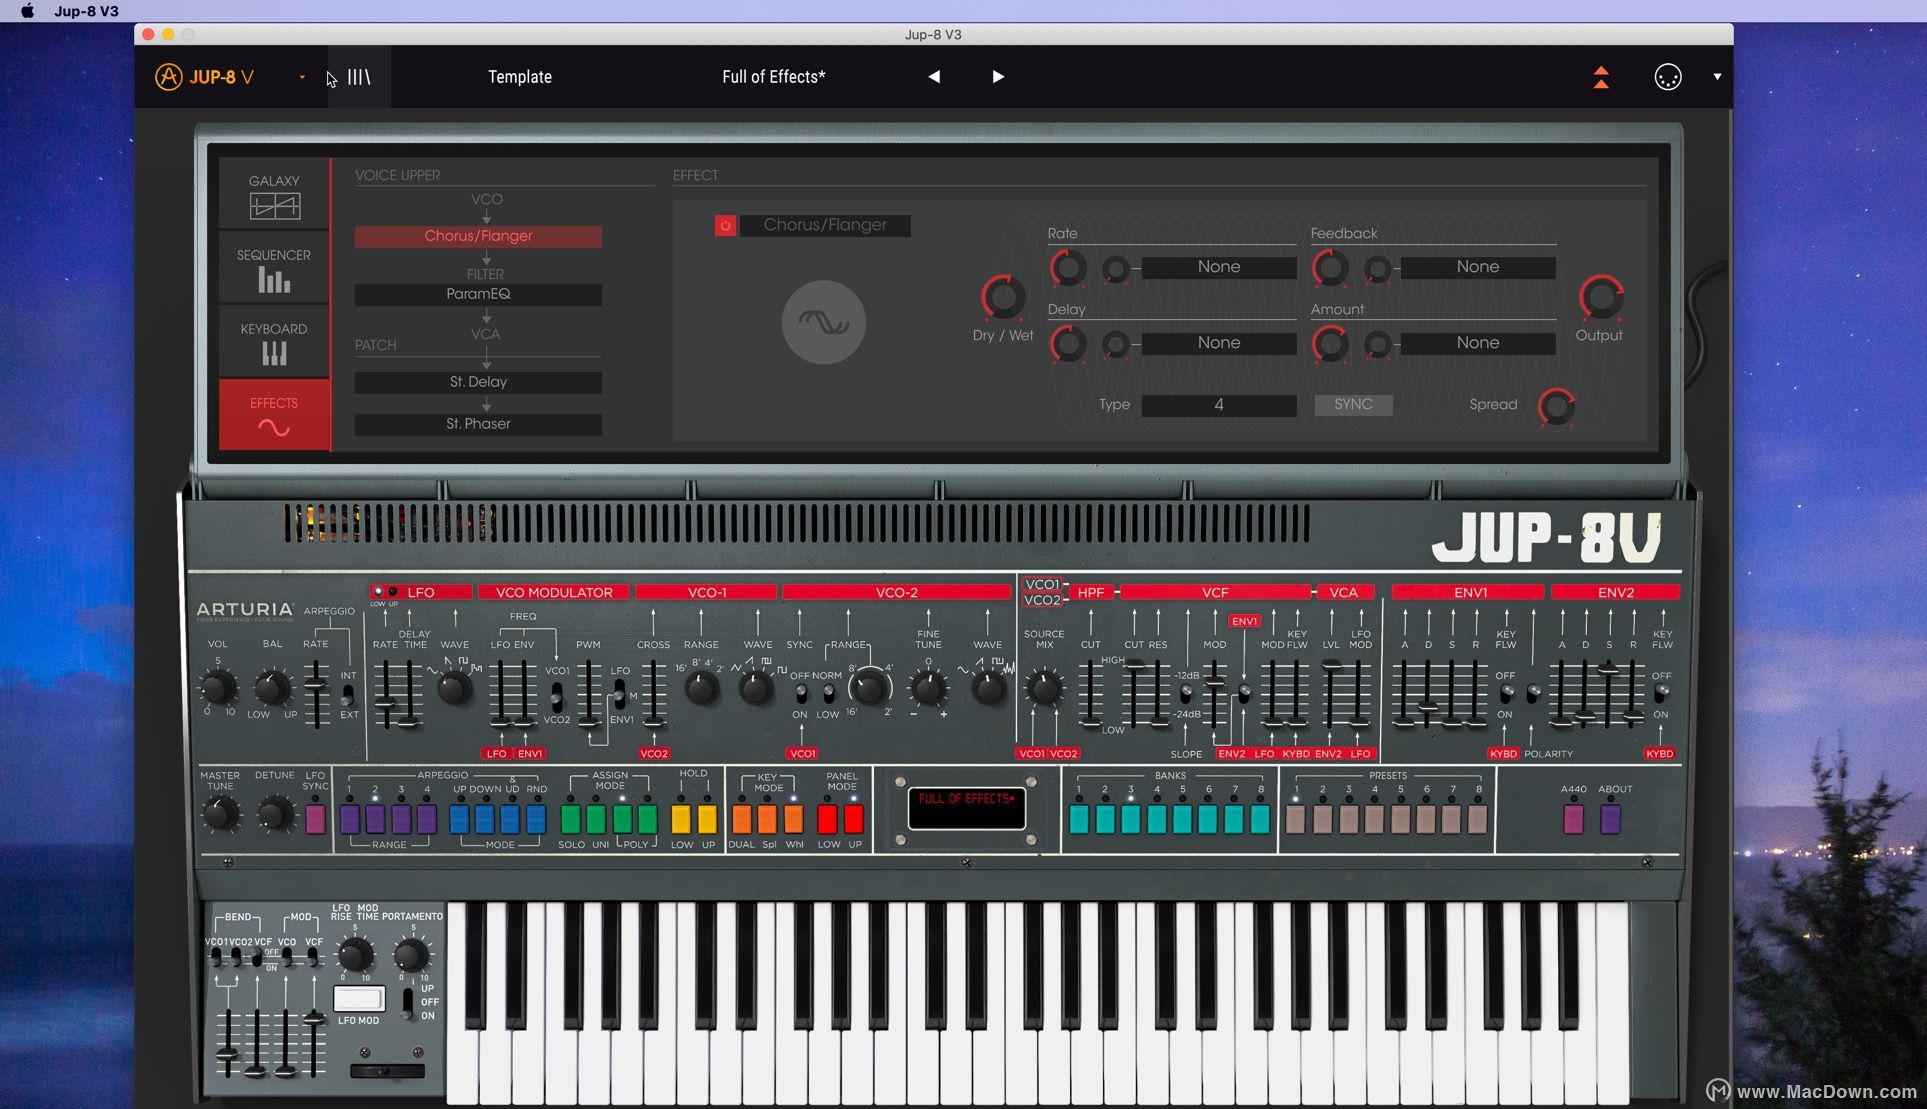Screen dimensions: 1927x1109
Task: Click the Arturia JUP-8 V logo menu
Action: click(x=205, y=77)
